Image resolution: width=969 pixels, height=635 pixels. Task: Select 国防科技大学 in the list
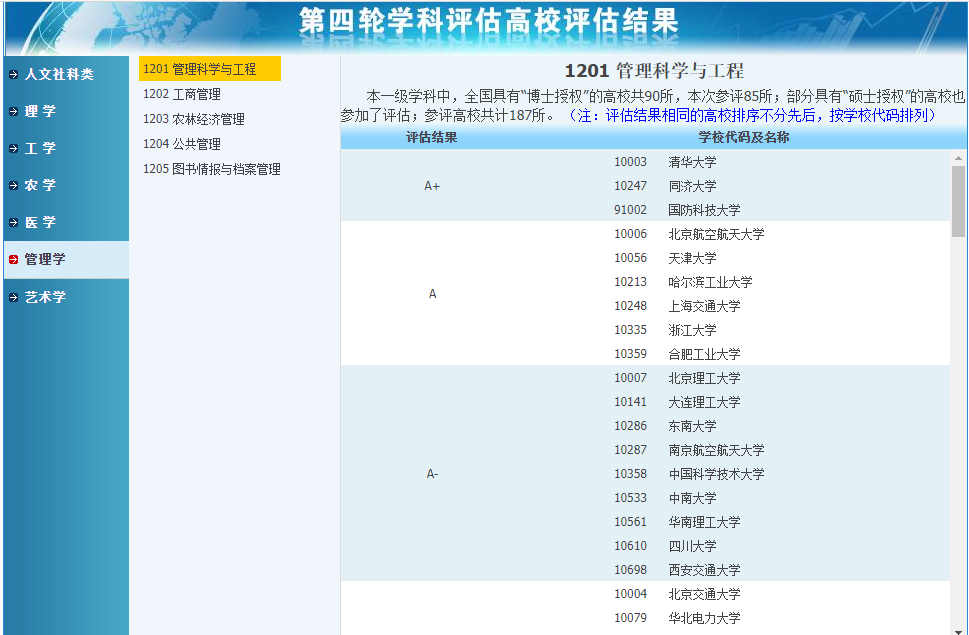coord(704,210)
